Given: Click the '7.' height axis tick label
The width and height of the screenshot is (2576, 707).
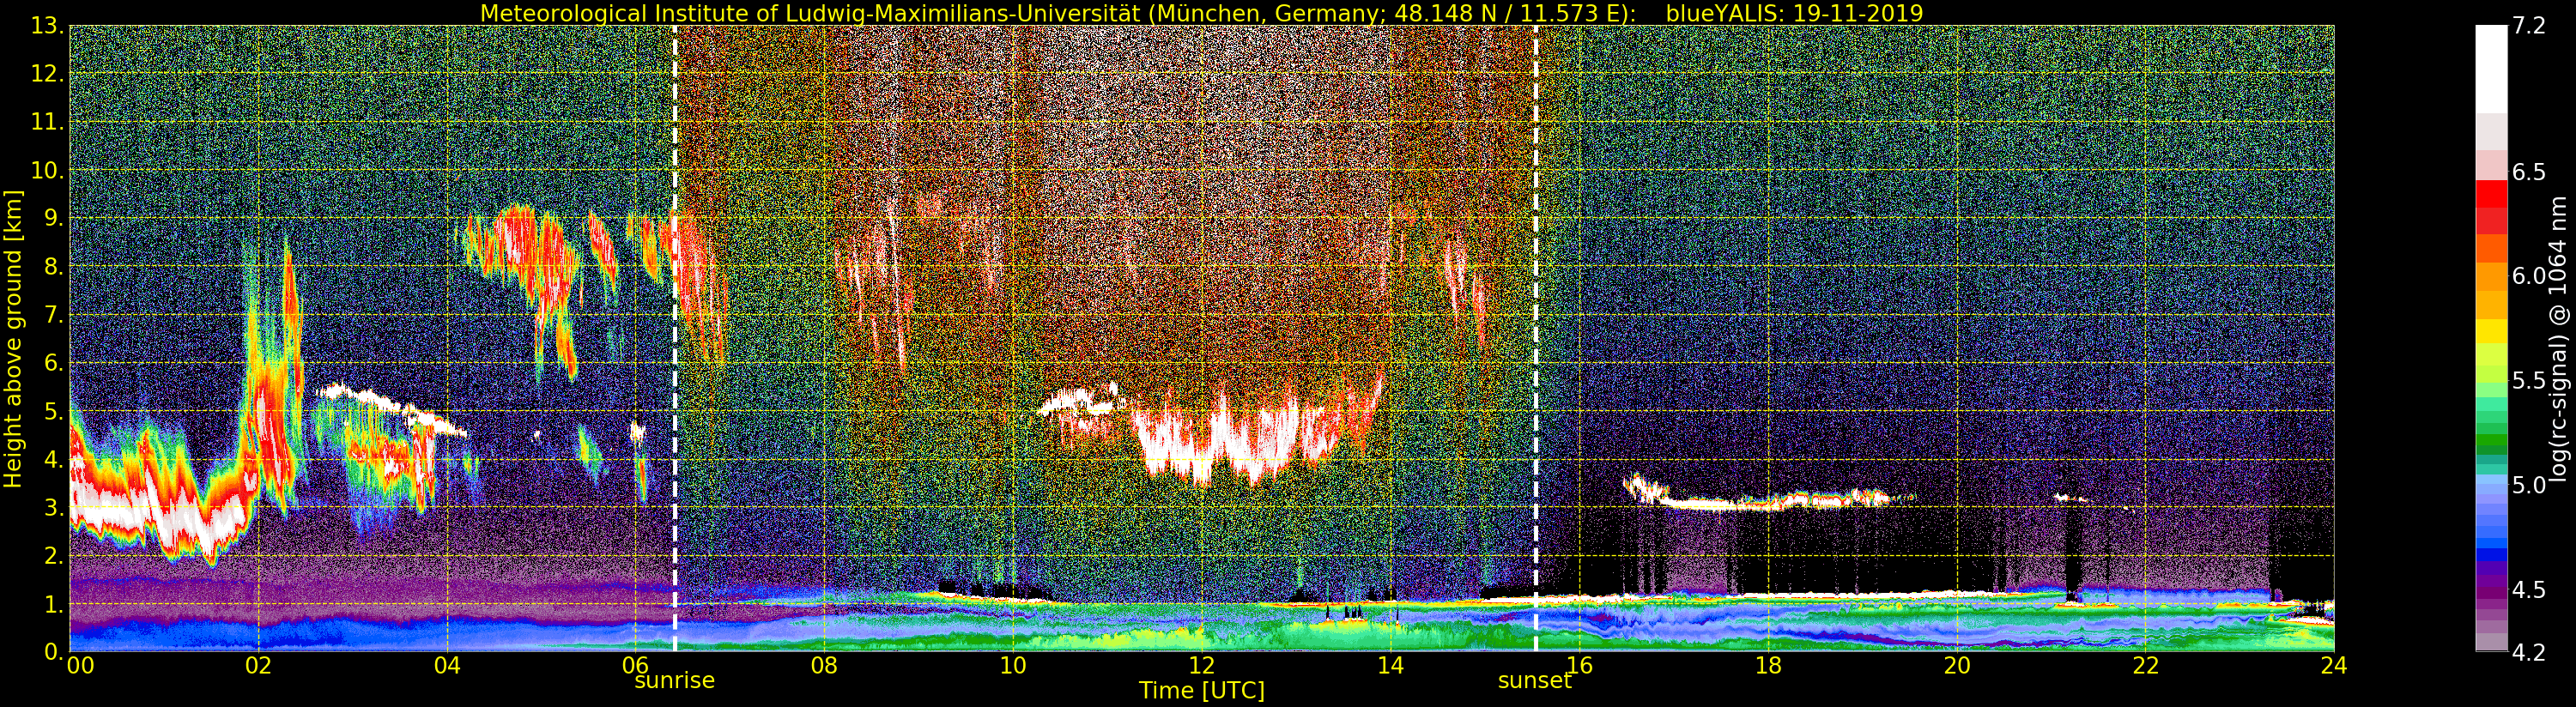Looking at the screenshot, I should tap(54, 316).
